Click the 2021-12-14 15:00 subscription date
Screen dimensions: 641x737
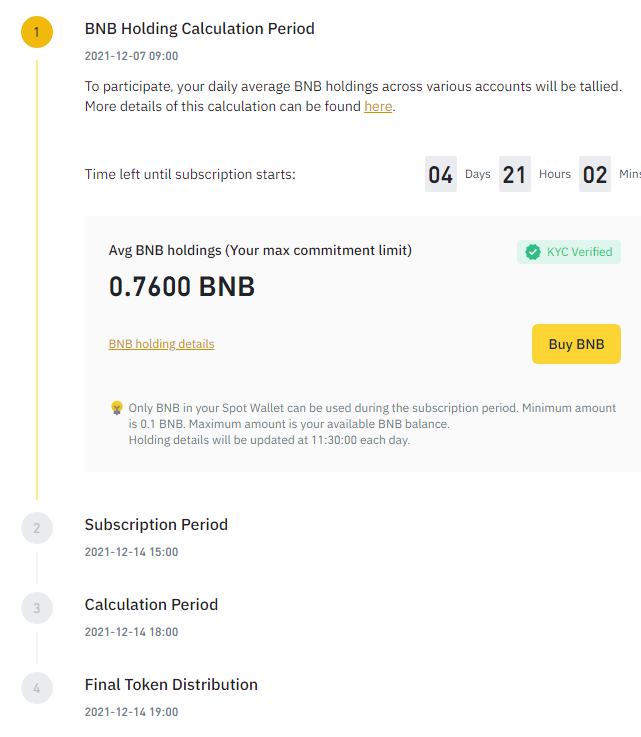tap(131, 552)
